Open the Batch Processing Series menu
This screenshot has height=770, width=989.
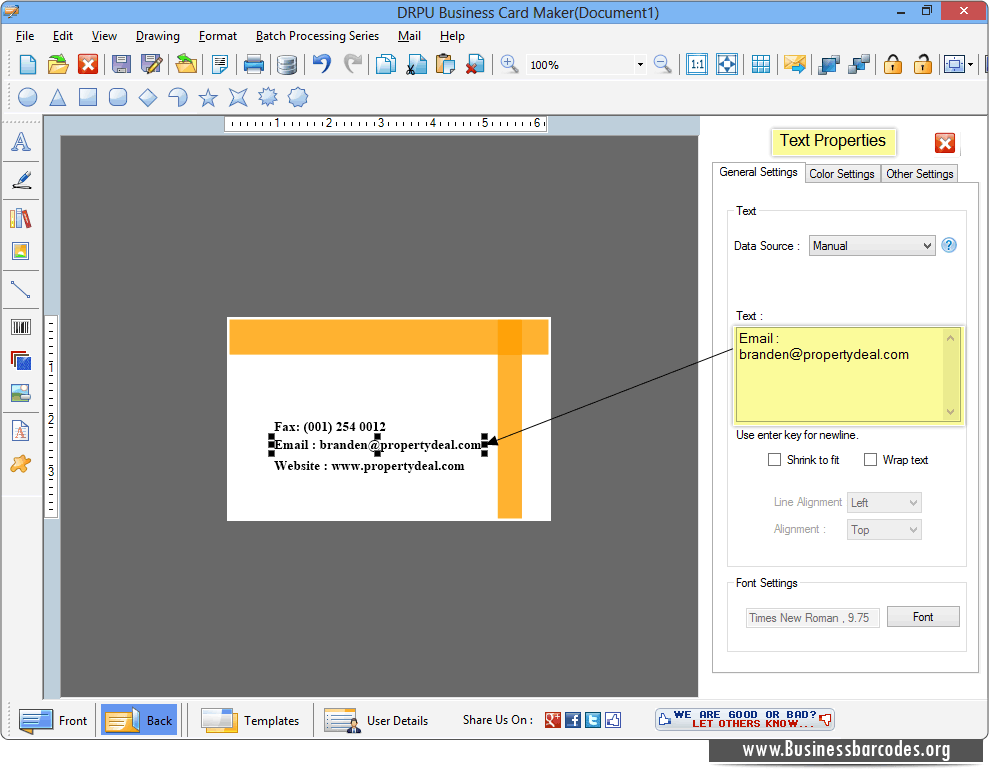[x=317, y=36]
